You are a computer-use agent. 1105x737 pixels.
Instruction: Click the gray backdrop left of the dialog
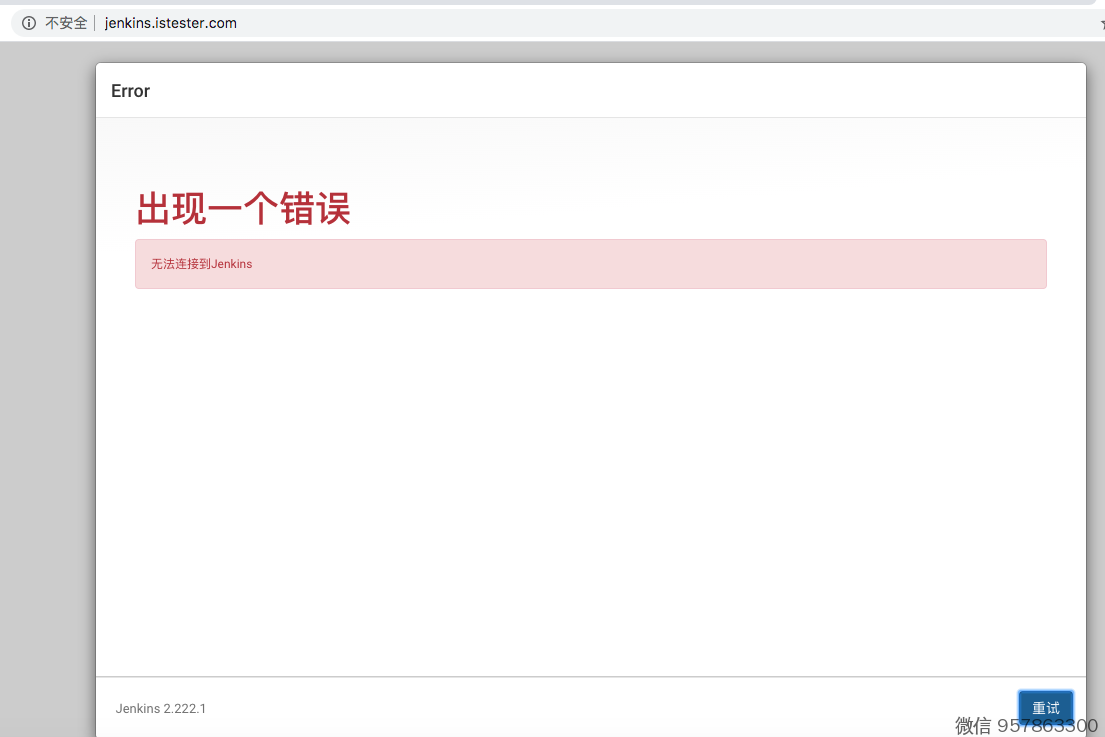(47, 400)
